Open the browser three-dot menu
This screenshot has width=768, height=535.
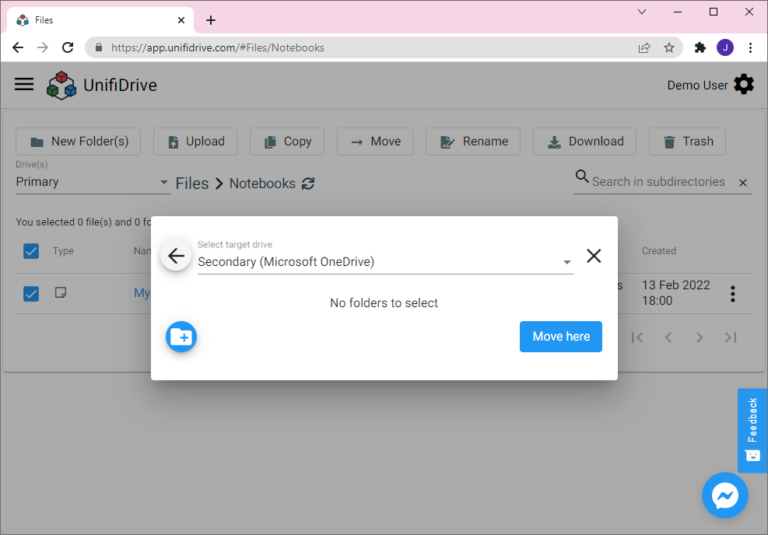point(750,48)
